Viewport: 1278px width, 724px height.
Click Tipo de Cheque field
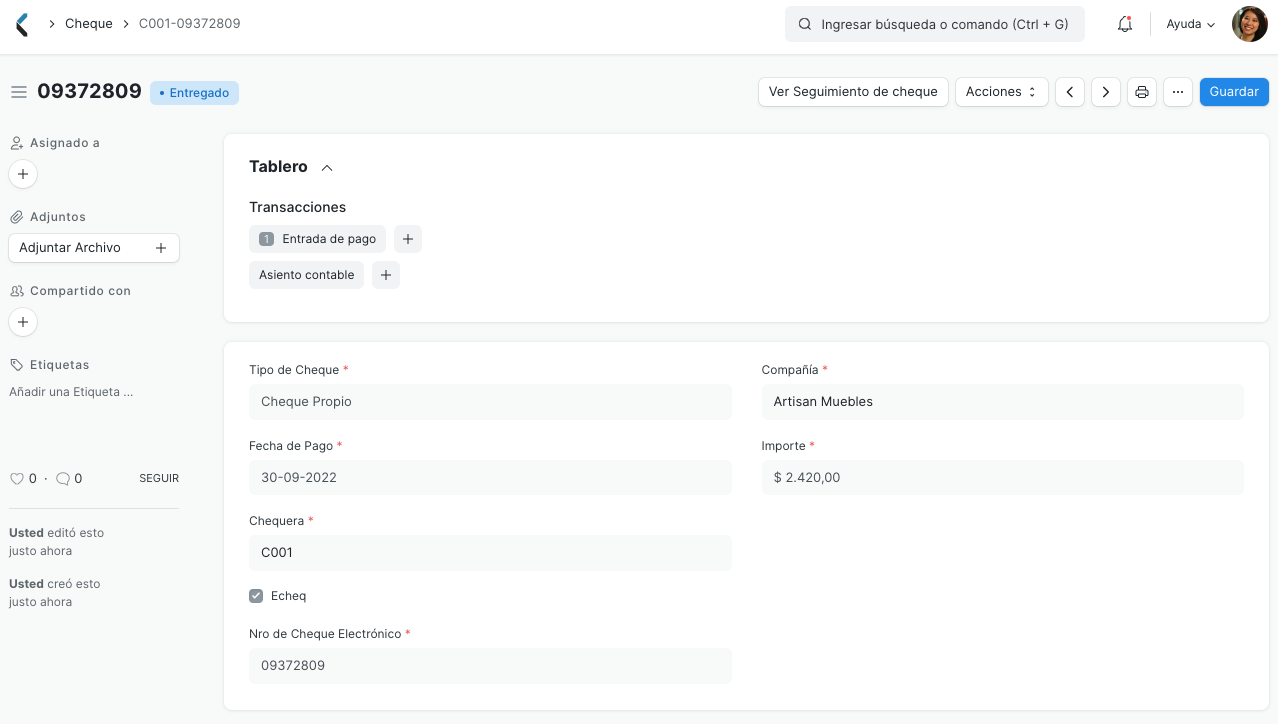(x=490, y=402)
